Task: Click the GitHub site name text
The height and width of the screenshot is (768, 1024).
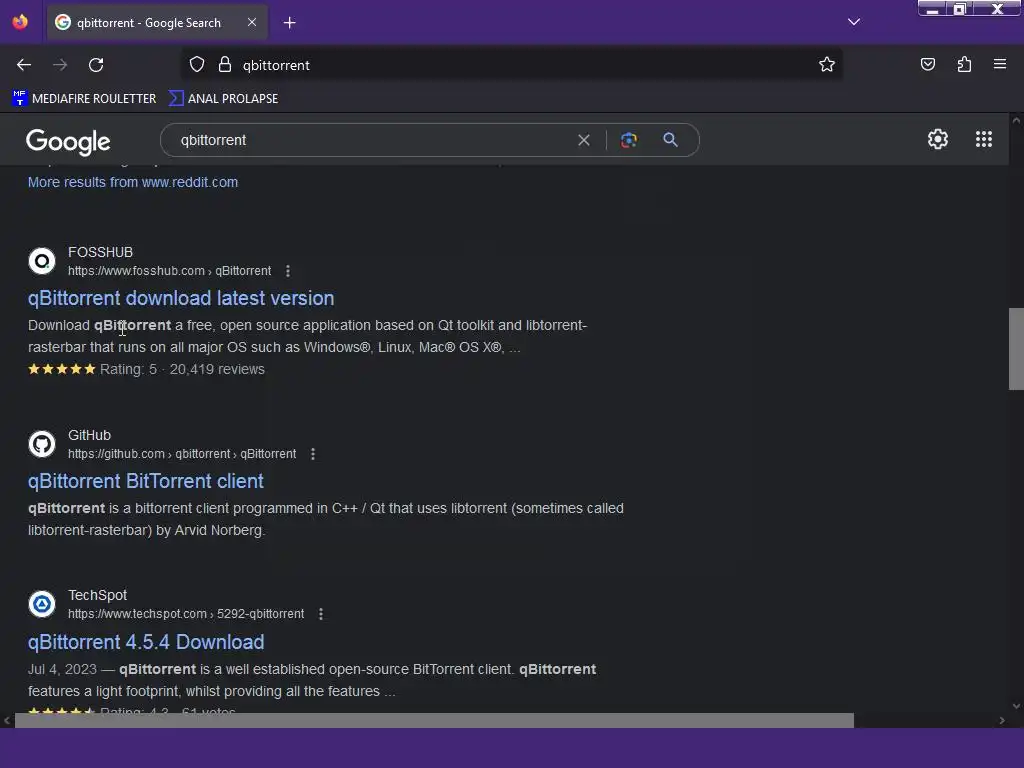Action: pyautogui.click(x=89, y=435)
